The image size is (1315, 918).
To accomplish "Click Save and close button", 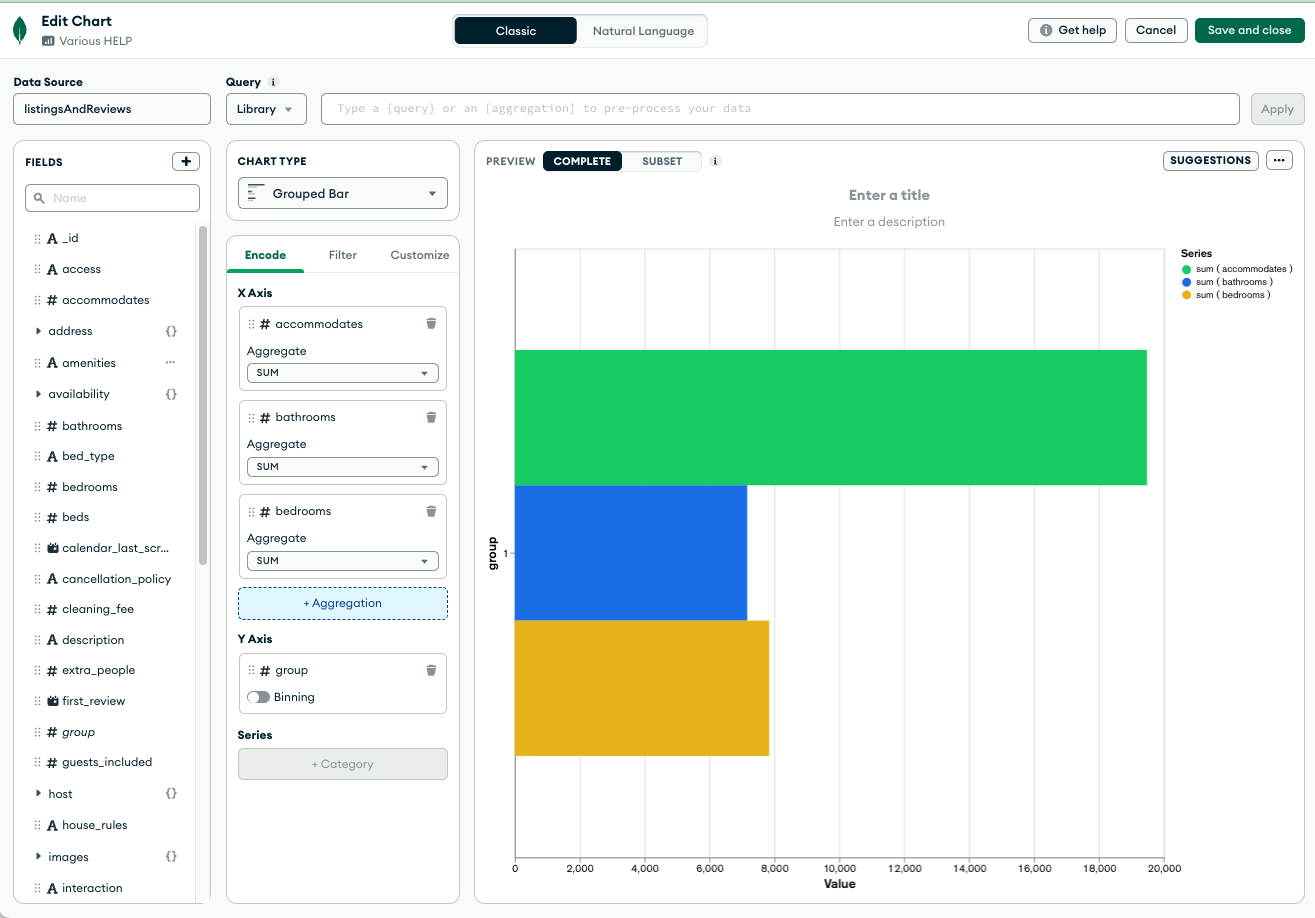I will [1249, 30].
